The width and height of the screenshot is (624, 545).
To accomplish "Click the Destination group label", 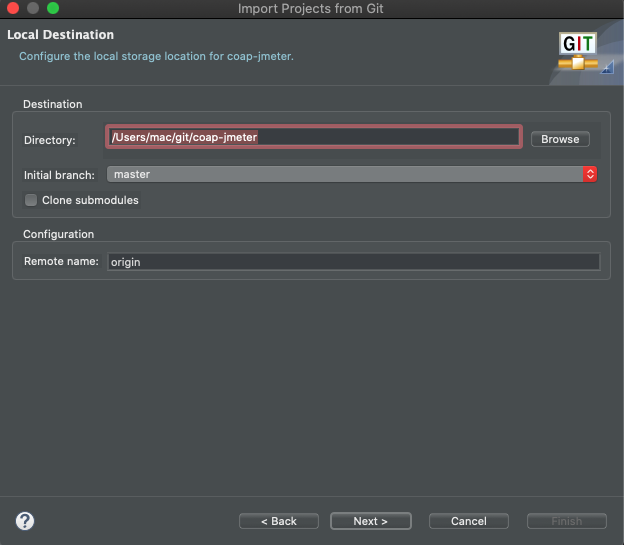I will [53, 104].
